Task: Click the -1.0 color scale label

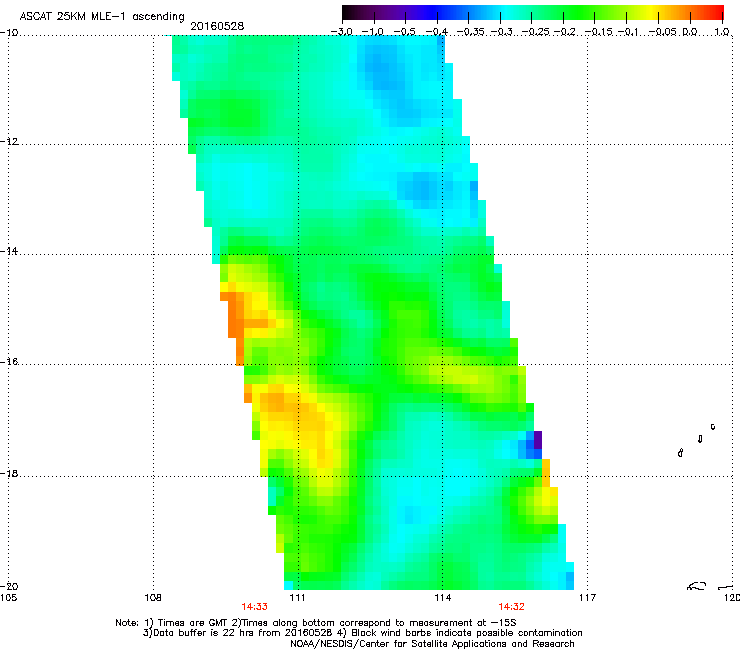Action: pyautogui.click(x=373, y=32)
